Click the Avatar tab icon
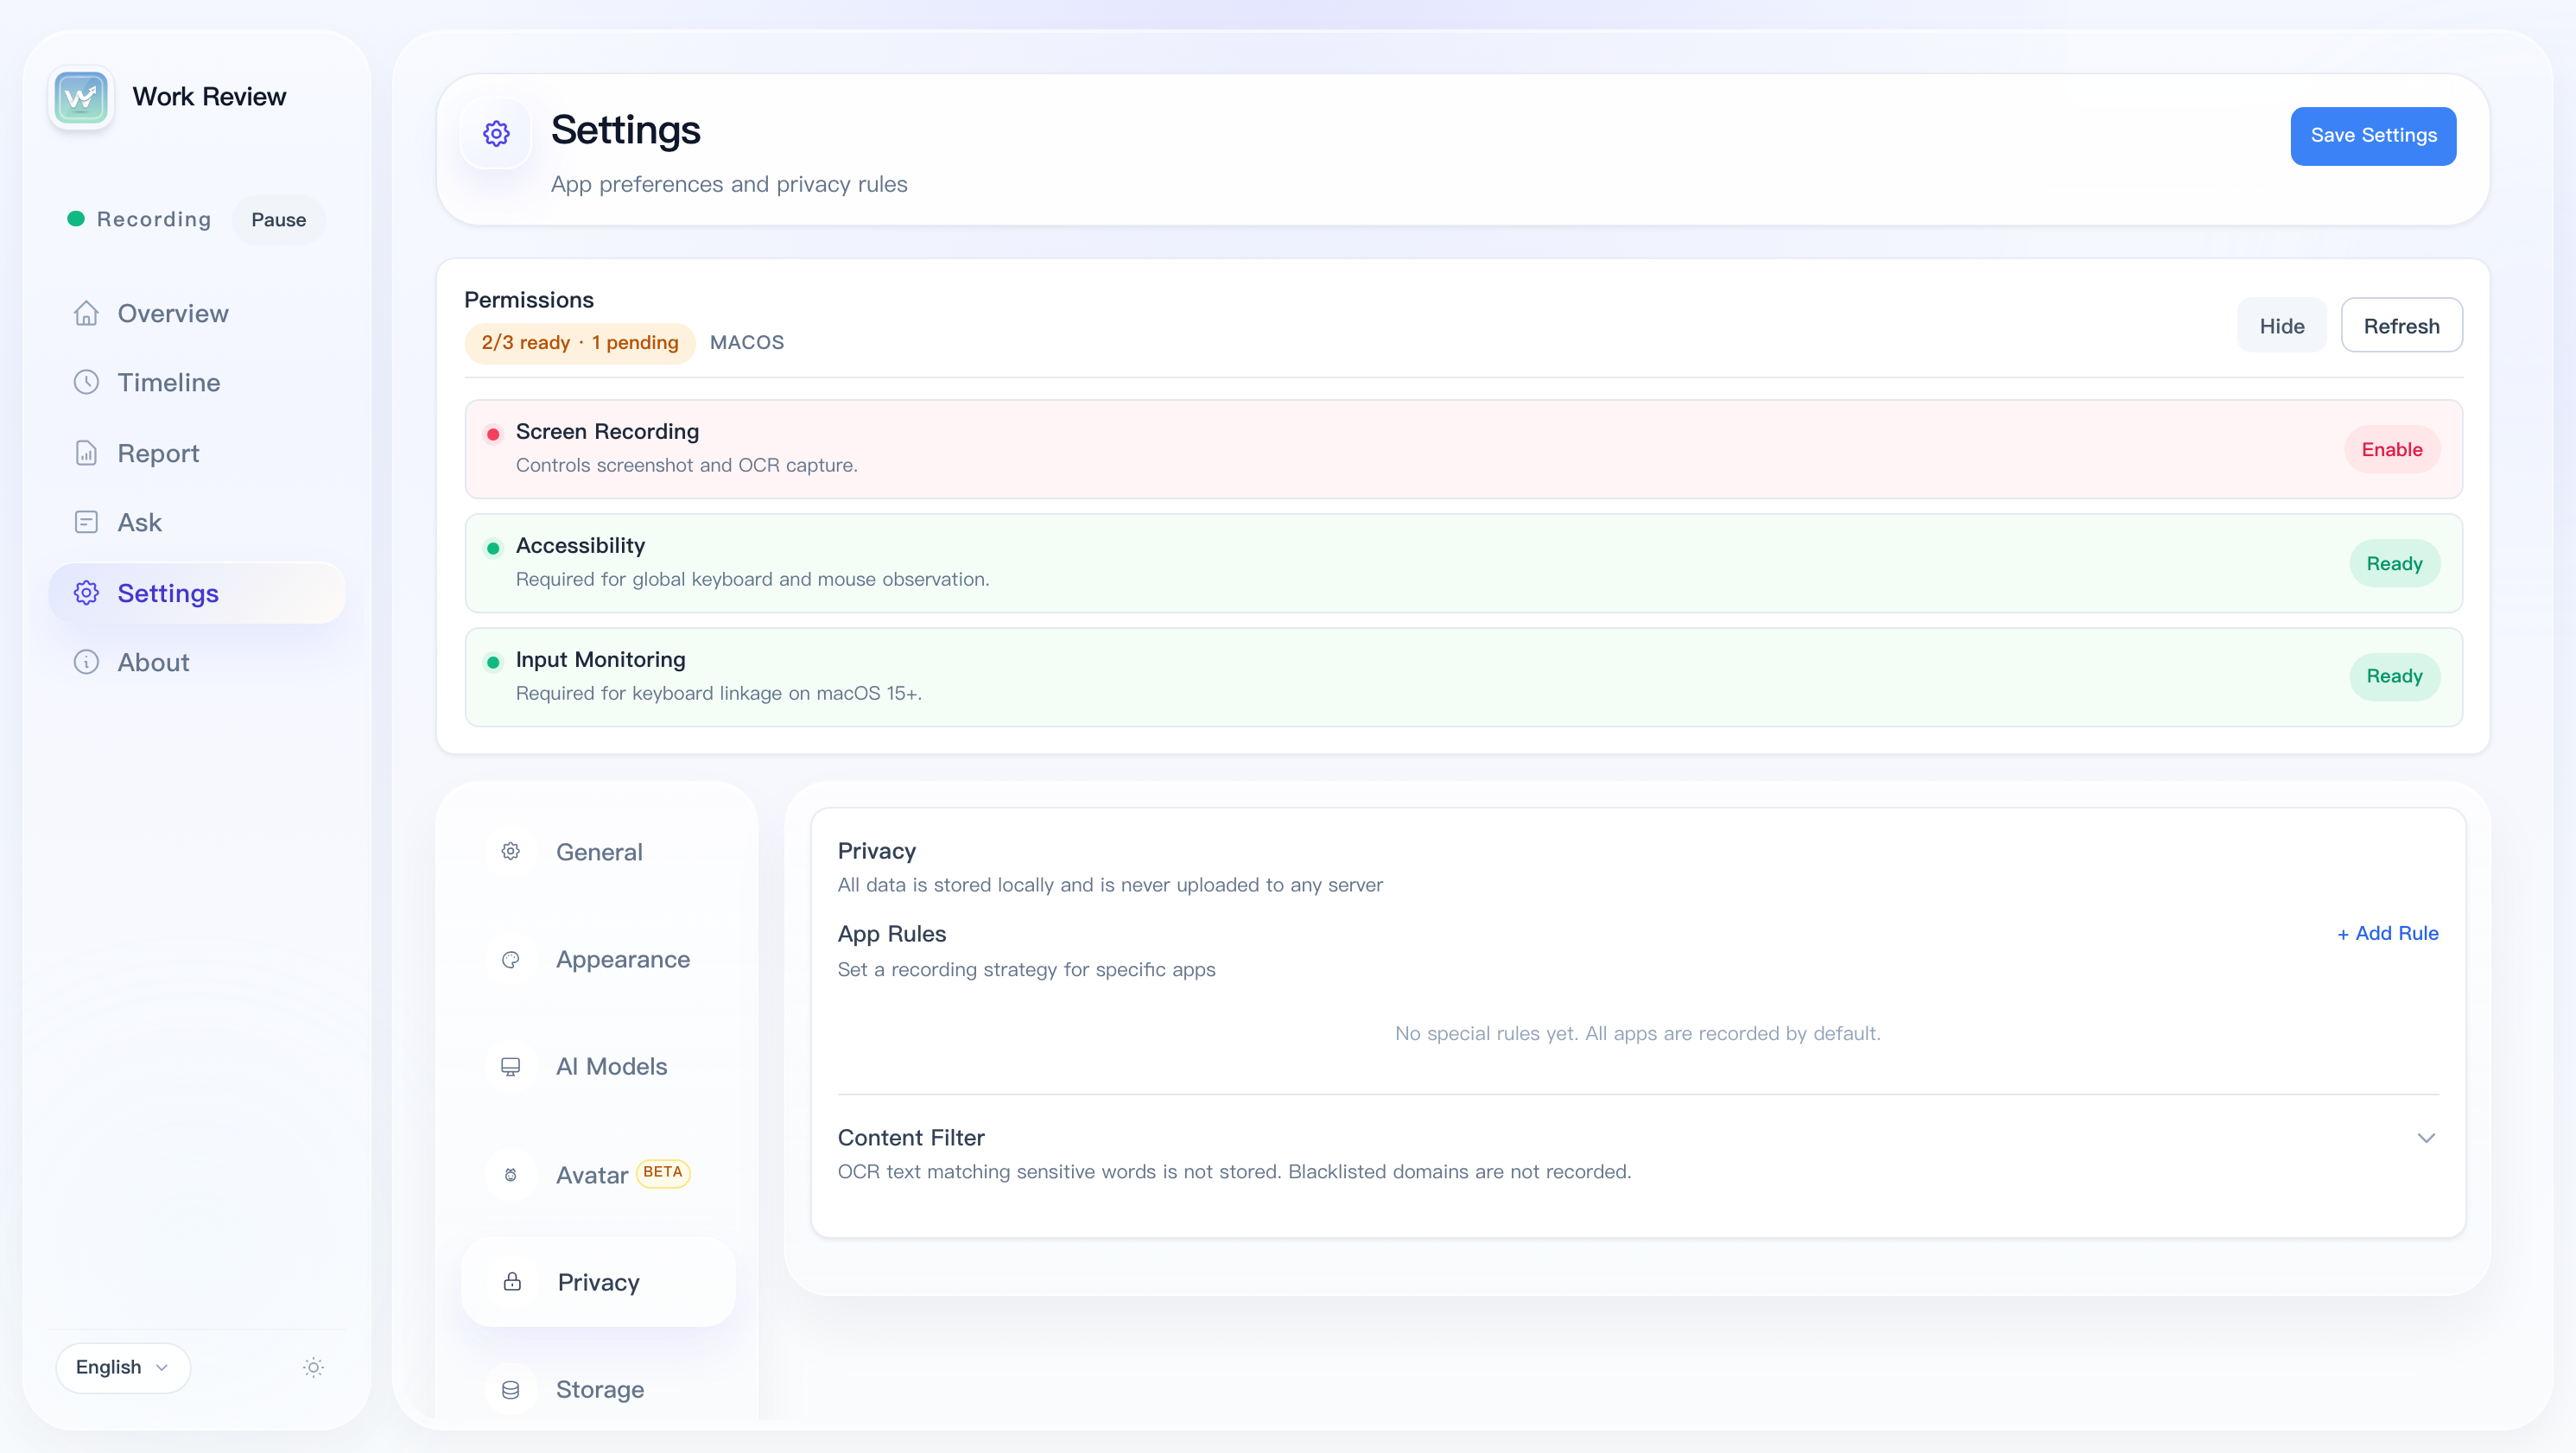The height and width of the screenshot is (1453, 2576). coord(510,1174)
